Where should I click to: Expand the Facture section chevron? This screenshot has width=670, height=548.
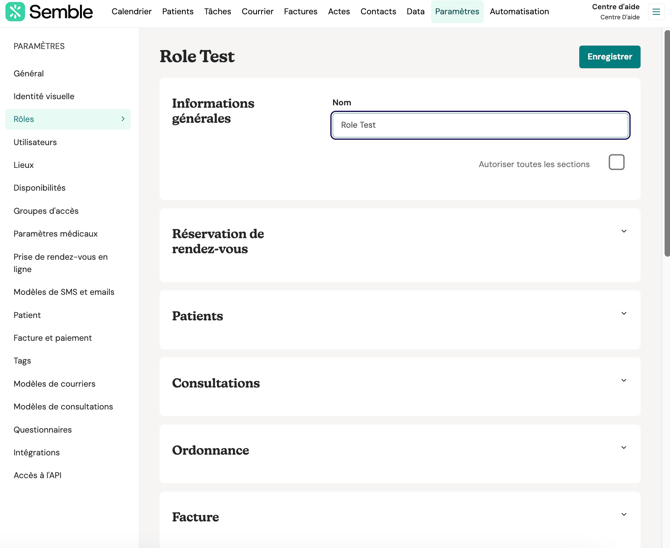[x=623, y=515]
